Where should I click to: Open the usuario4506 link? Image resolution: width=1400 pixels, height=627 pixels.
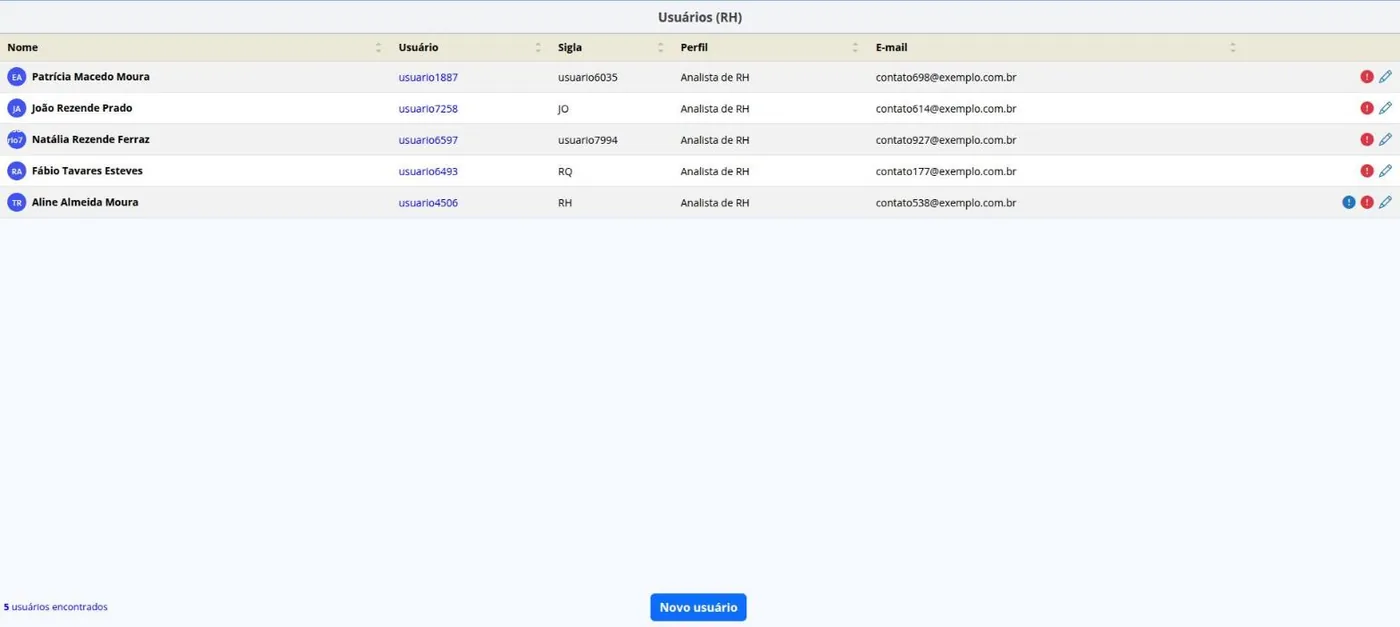pyautogui.click(x=428, y=202)
